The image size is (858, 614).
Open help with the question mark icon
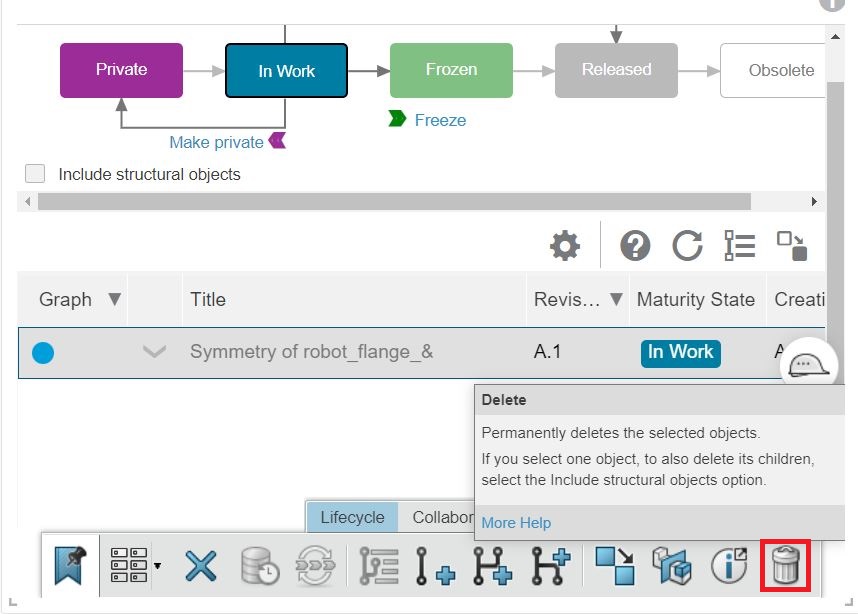pyautogui.click(x=635, y=245)
